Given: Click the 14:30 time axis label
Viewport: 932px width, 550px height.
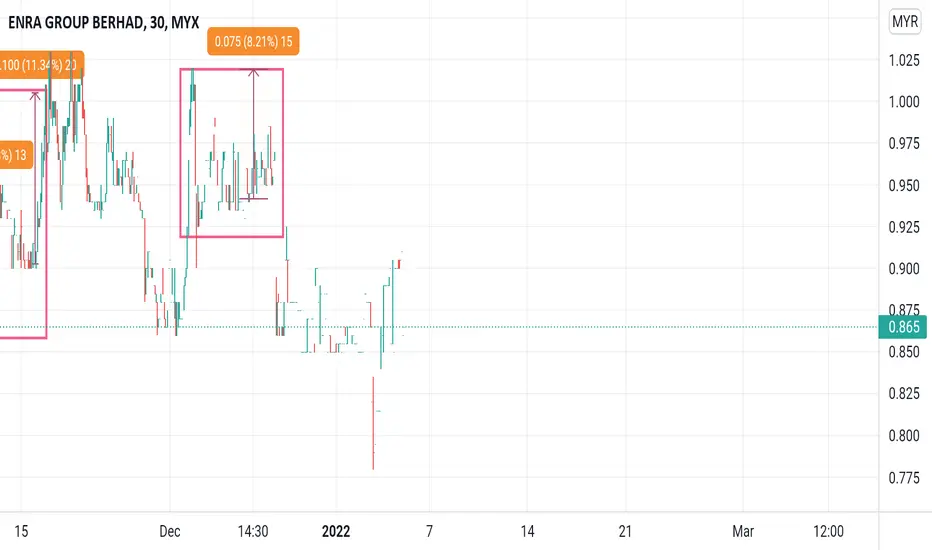Looking at the screenshot, I should [253, 531].
